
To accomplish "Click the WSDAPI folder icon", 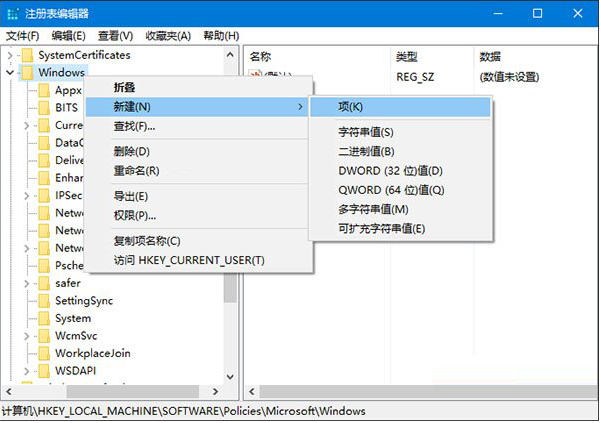I will pyautogui.click(x=44, y=371).
